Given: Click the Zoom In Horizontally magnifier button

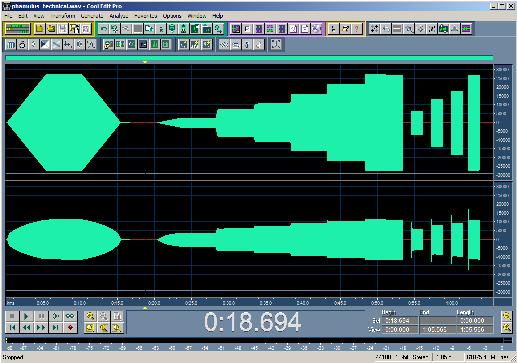Looking at the screenshot, I should pyautogui.click(x=90, y=316).
